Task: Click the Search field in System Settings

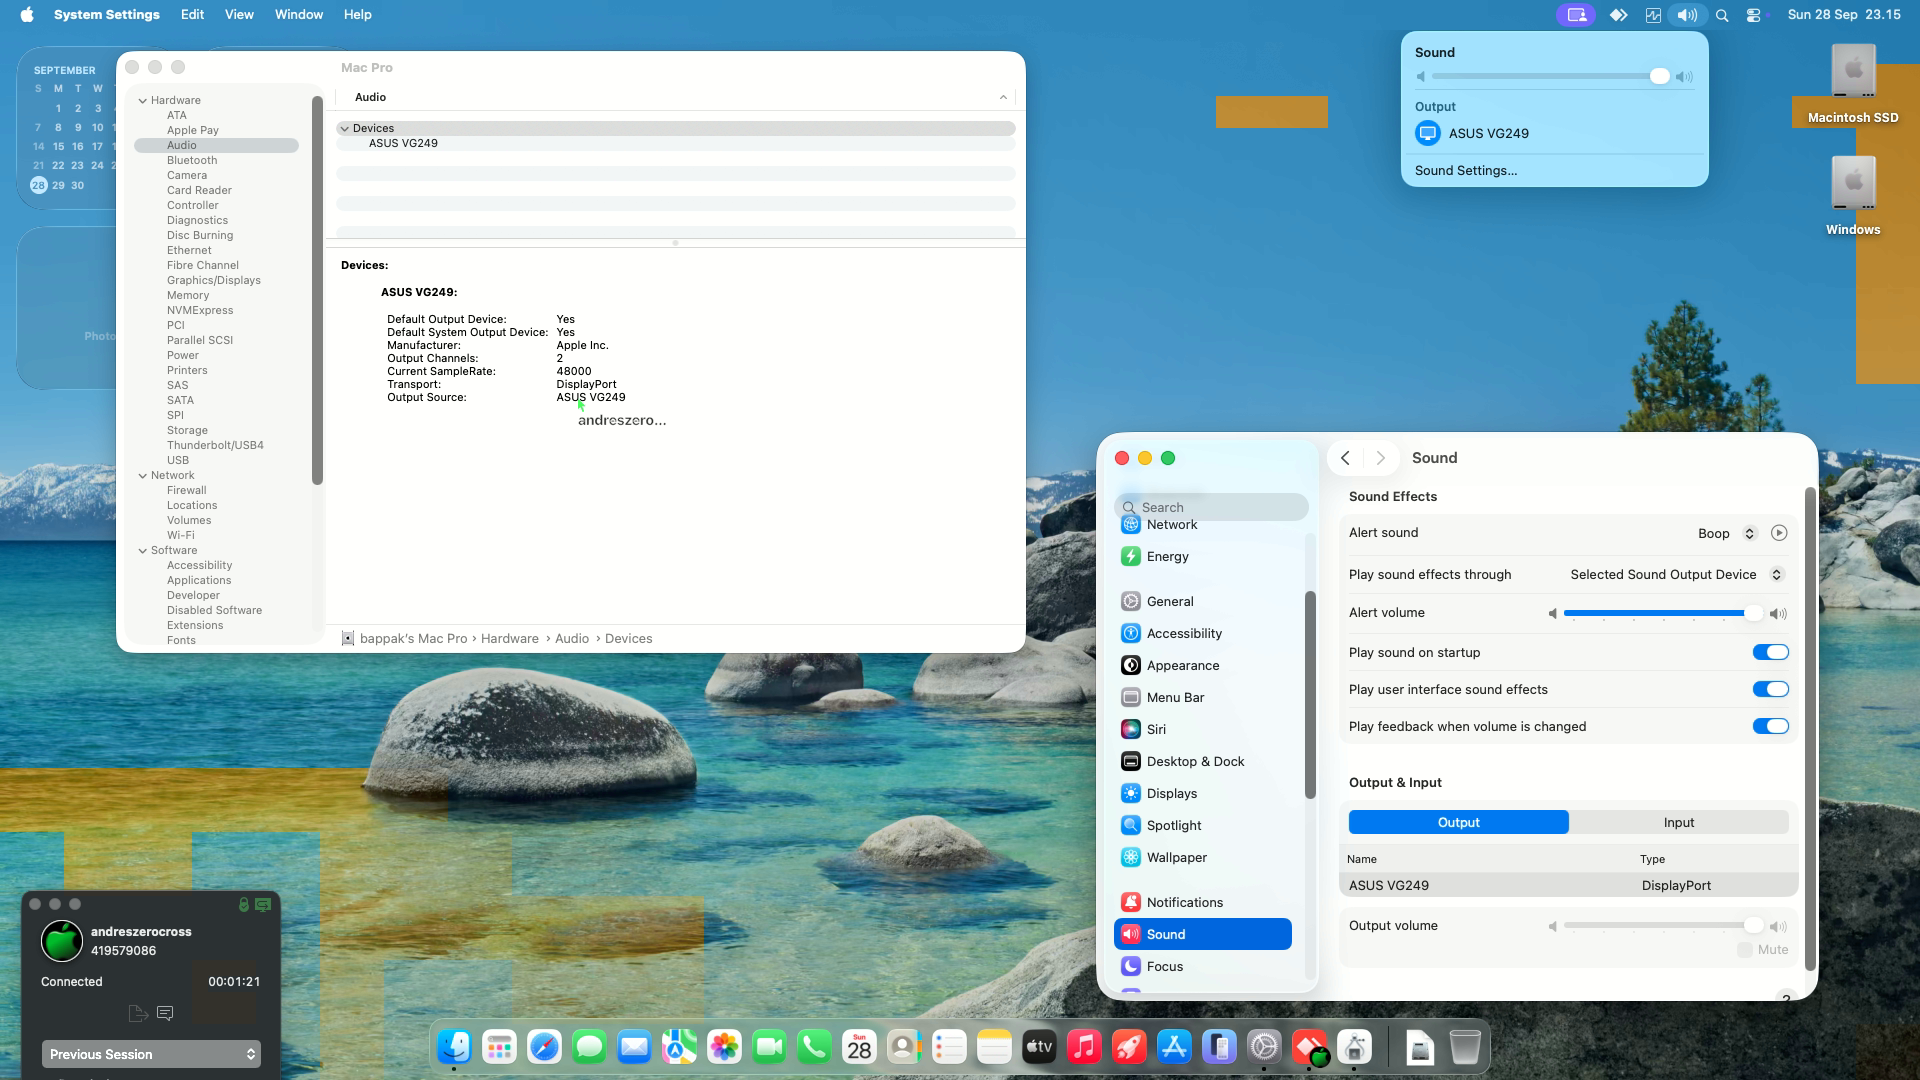Action: click(x=1211, y=507)
